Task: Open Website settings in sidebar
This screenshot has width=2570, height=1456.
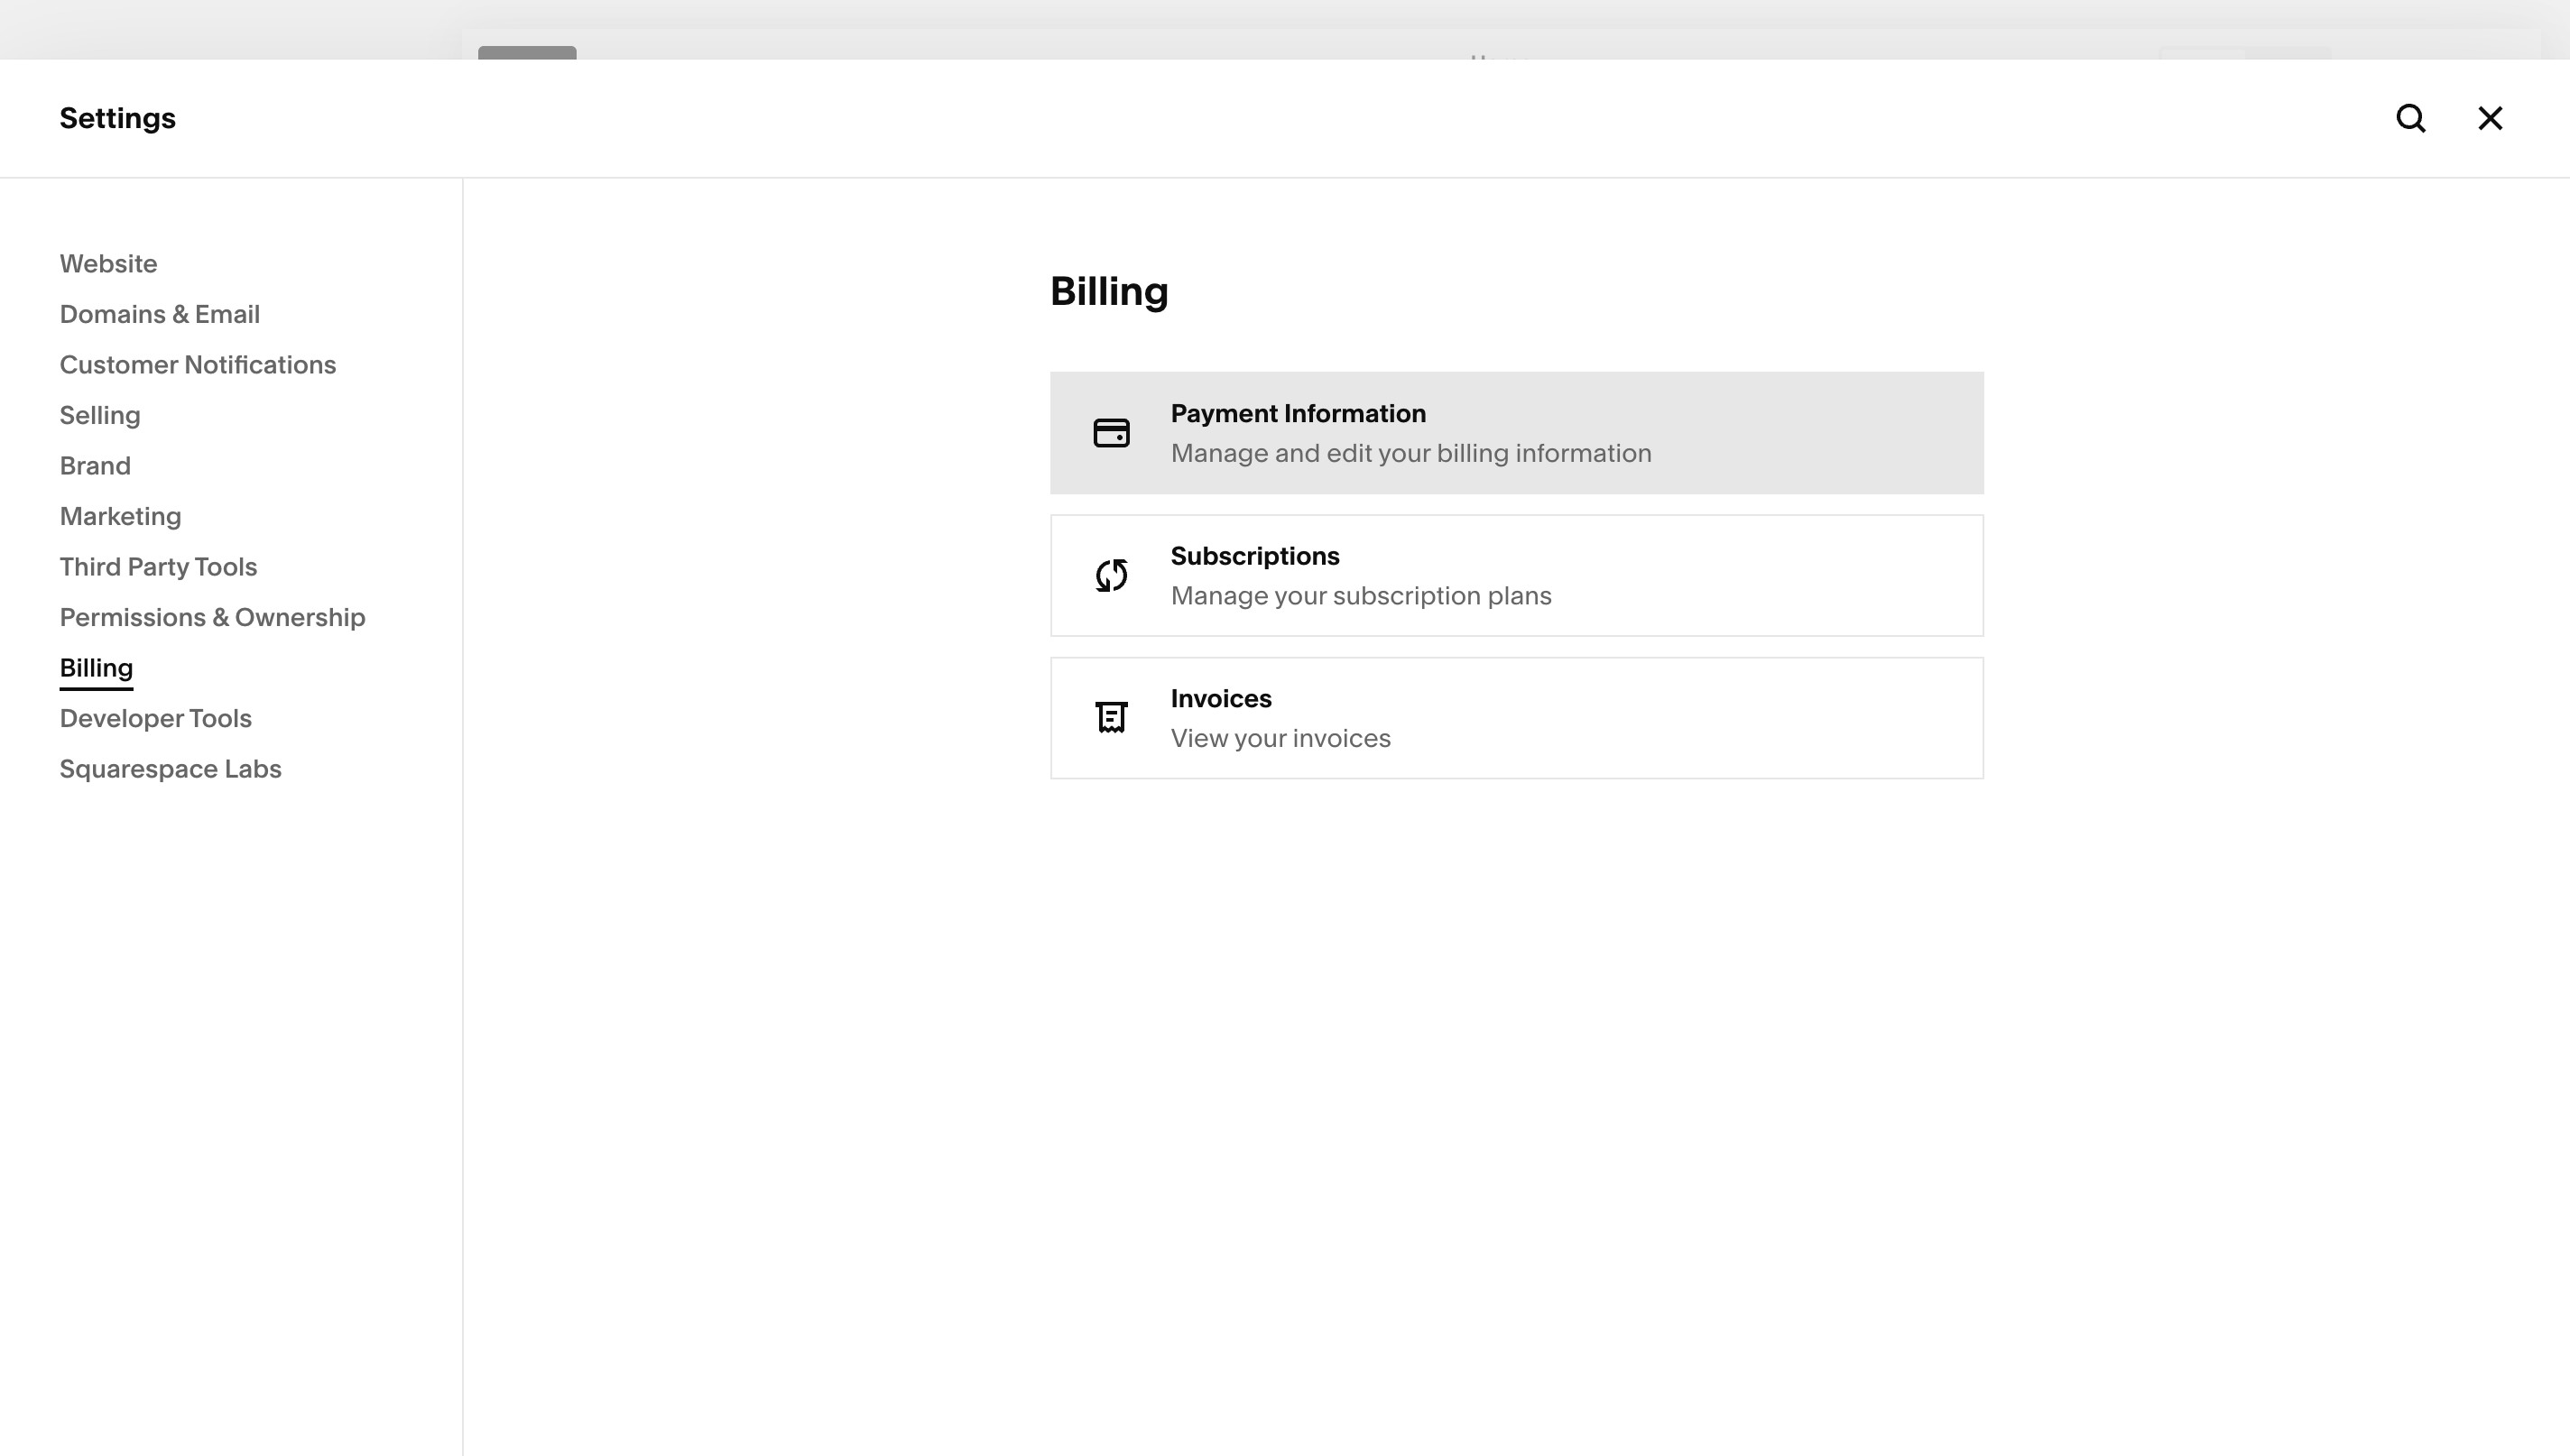Action: pyautogui.click(x=108, y=264)
